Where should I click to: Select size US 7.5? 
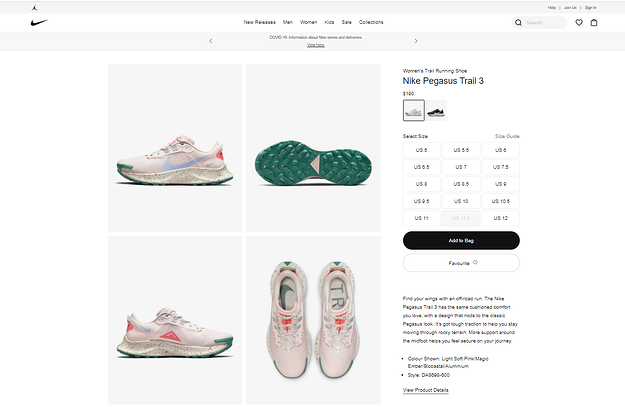501,167
